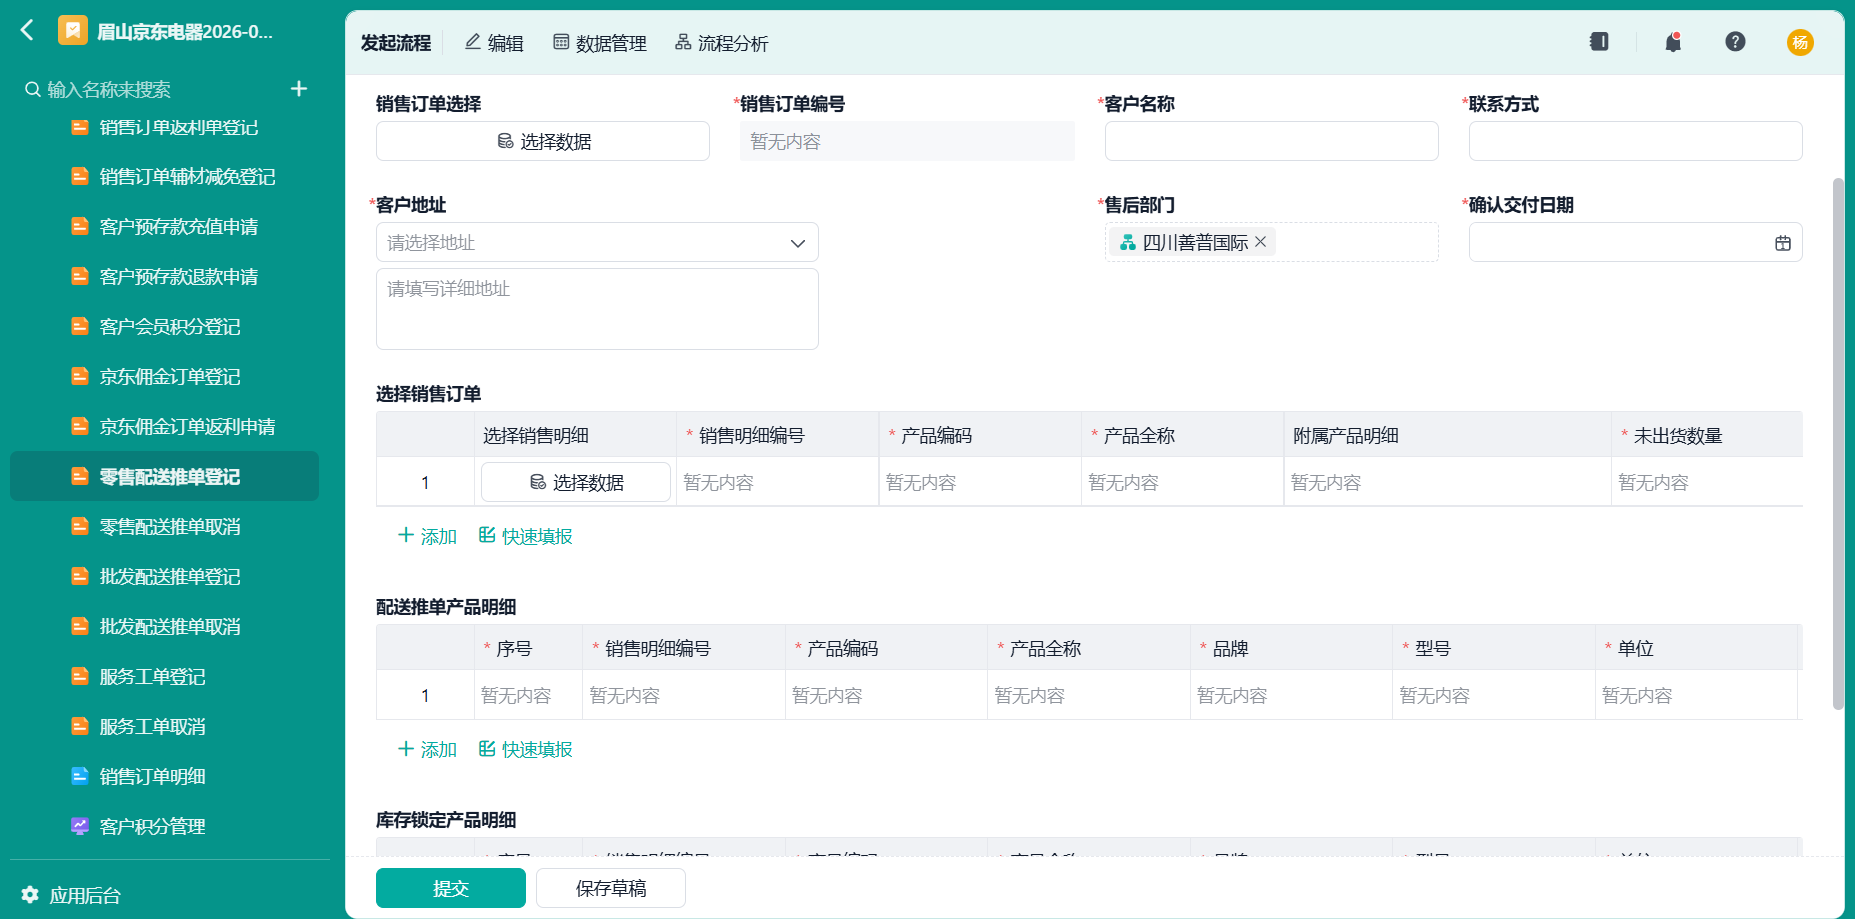Click the vertical scrollbar on the right

(x=1838, y=444)
